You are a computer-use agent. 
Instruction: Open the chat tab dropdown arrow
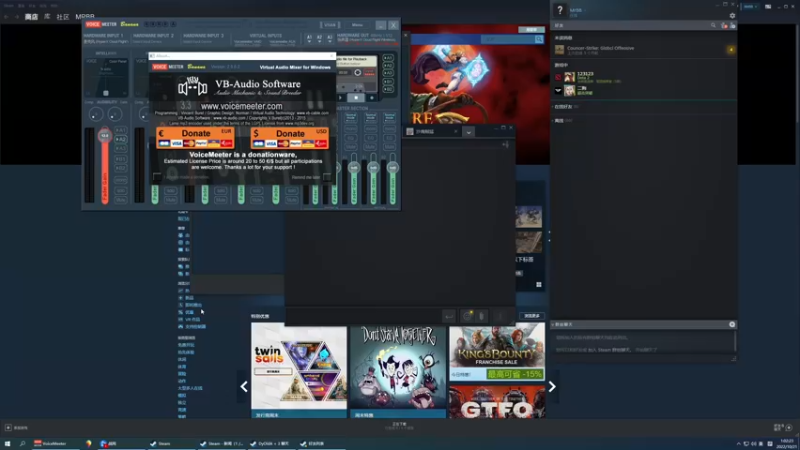pyautogui.click(x=468, y=132)
